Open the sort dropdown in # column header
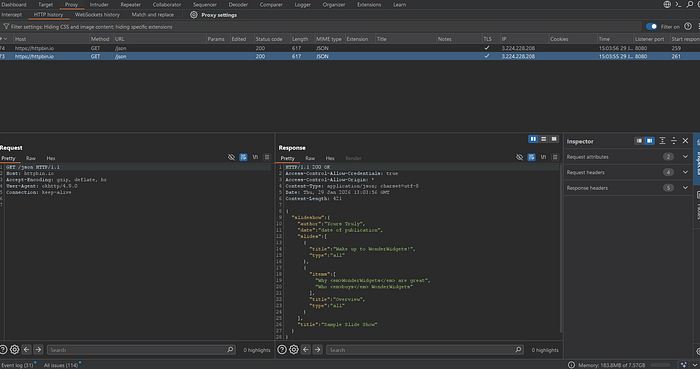 [x=5, y=39]
